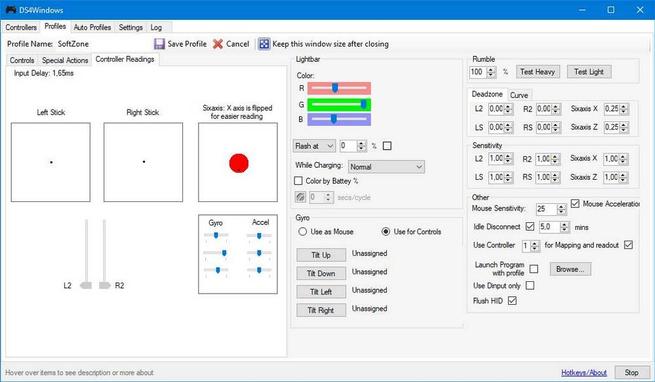Screen dimensions: 655x382
Task: Click the Test Heavy rumble button
Action: click(538, 72)
